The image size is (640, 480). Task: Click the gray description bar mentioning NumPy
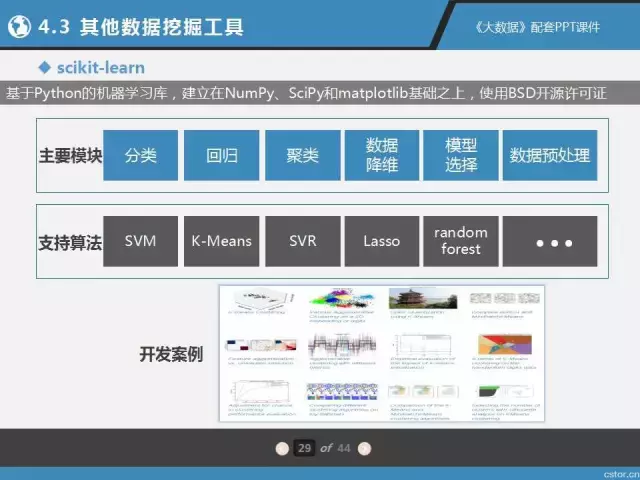[x=320, y=93]
